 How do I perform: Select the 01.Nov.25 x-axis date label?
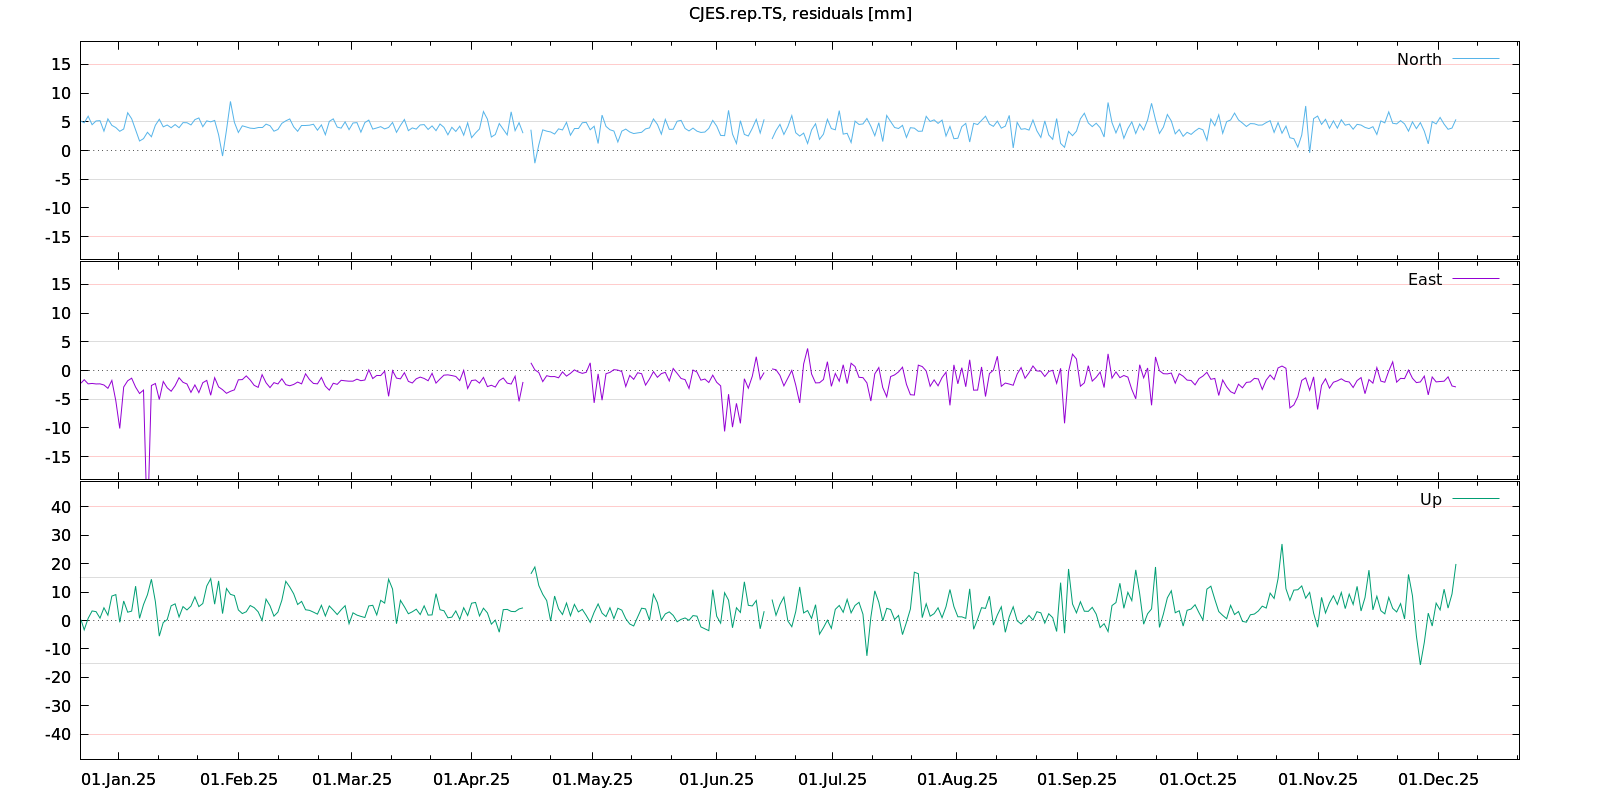1318,780
